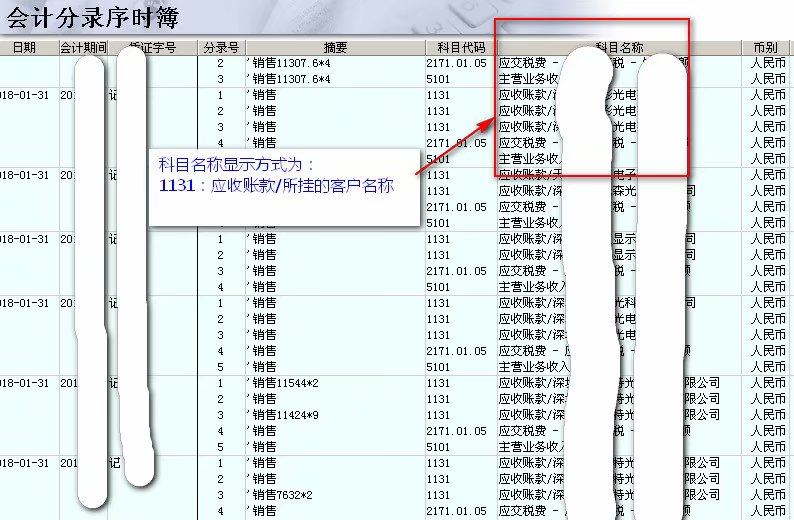Click the 币别 column header

point(767,47)
